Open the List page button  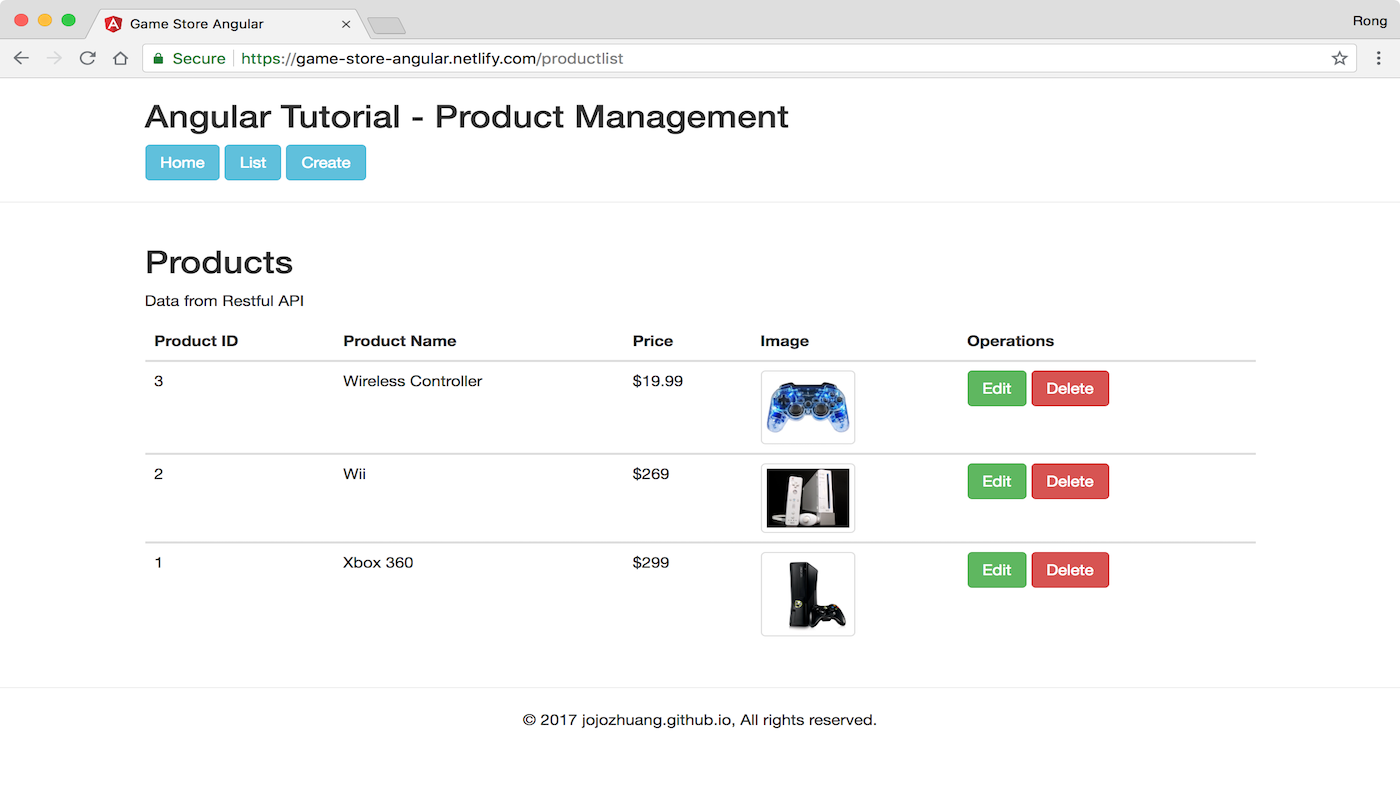[x=253, y=162]
